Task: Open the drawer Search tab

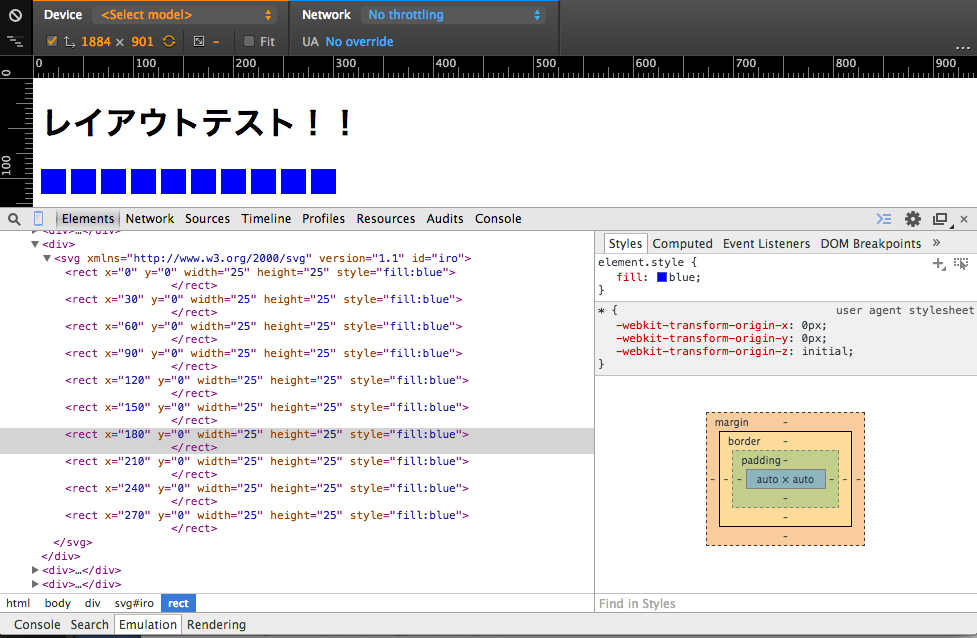Action: (x=89, y=624)
